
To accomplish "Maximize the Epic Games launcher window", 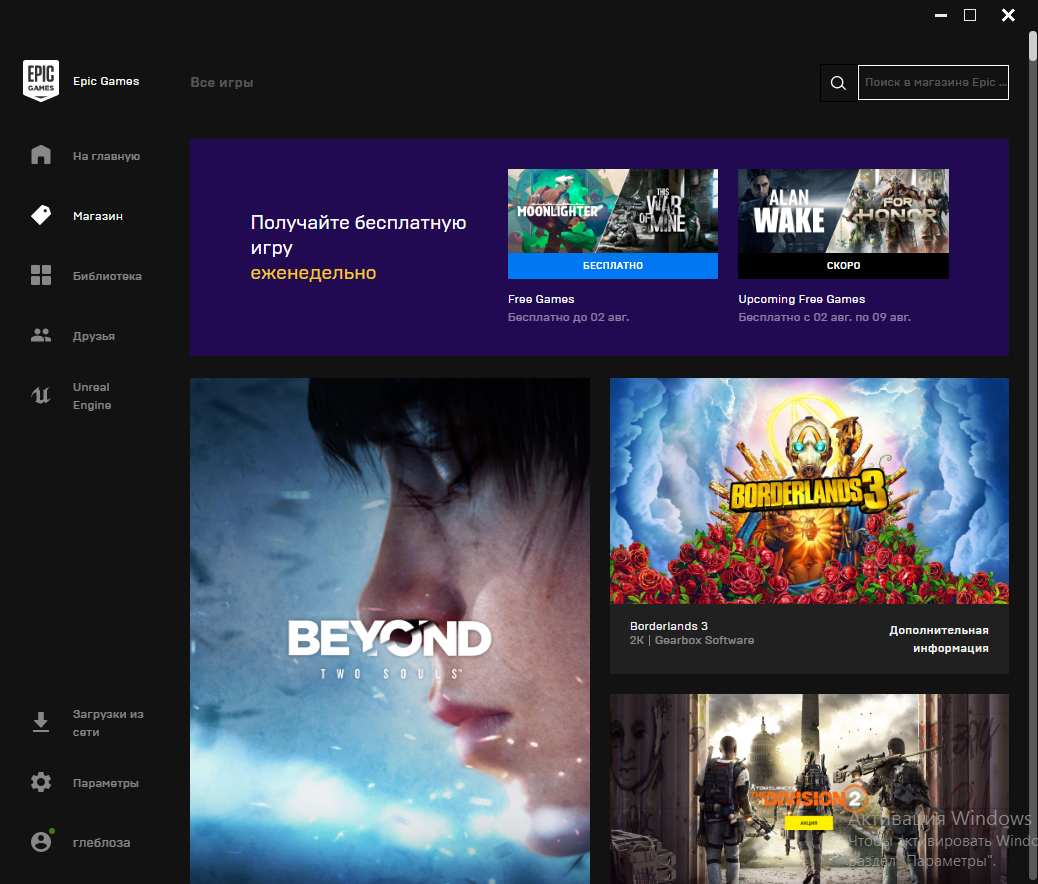I will tap(970, 15).
